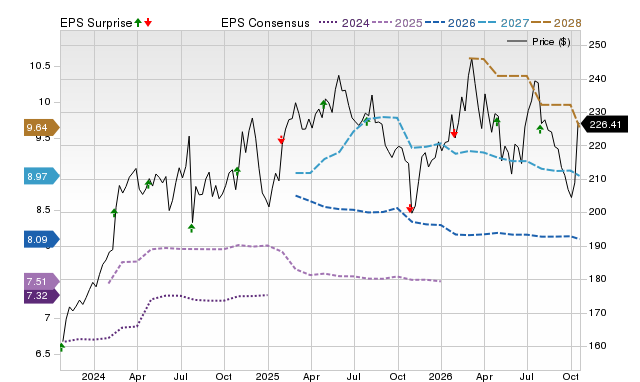Toggle the 2028 consensus series in the legend
640x382 pixels.
click(556, 23)
